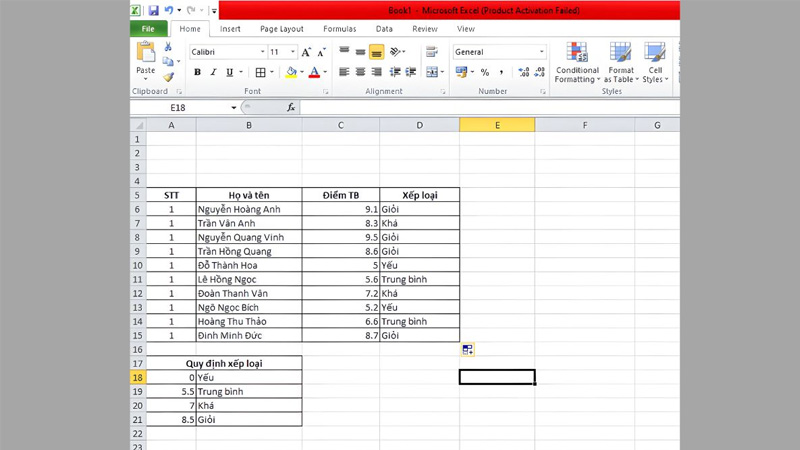Open the General number format dropdown

pos(541,52)
